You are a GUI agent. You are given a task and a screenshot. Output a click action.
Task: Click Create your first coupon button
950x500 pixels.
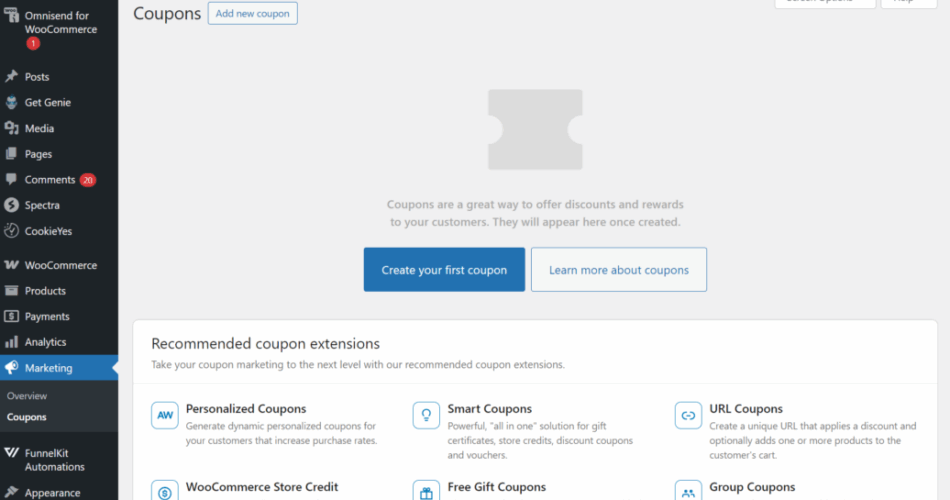444,270
